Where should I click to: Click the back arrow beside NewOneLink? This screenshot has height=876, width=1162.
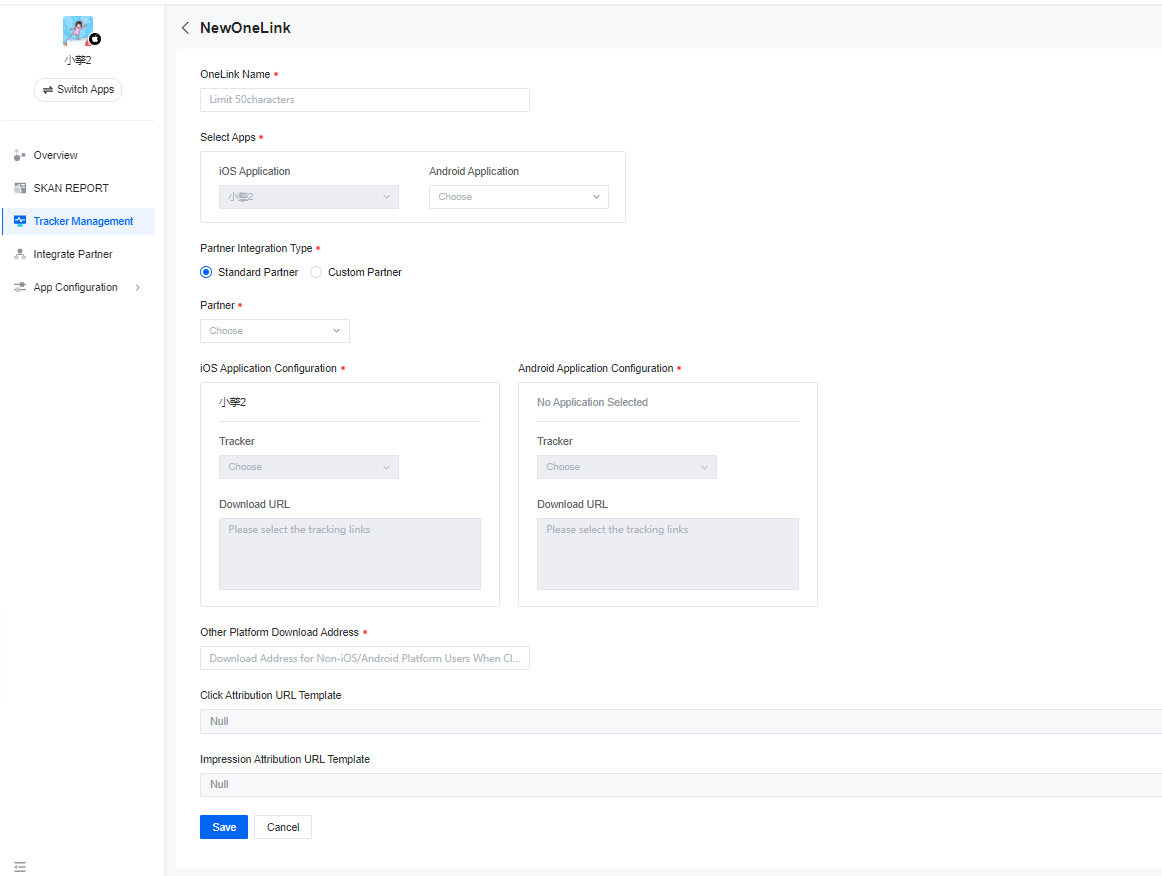pyautogui.click(x=185, y=28)
